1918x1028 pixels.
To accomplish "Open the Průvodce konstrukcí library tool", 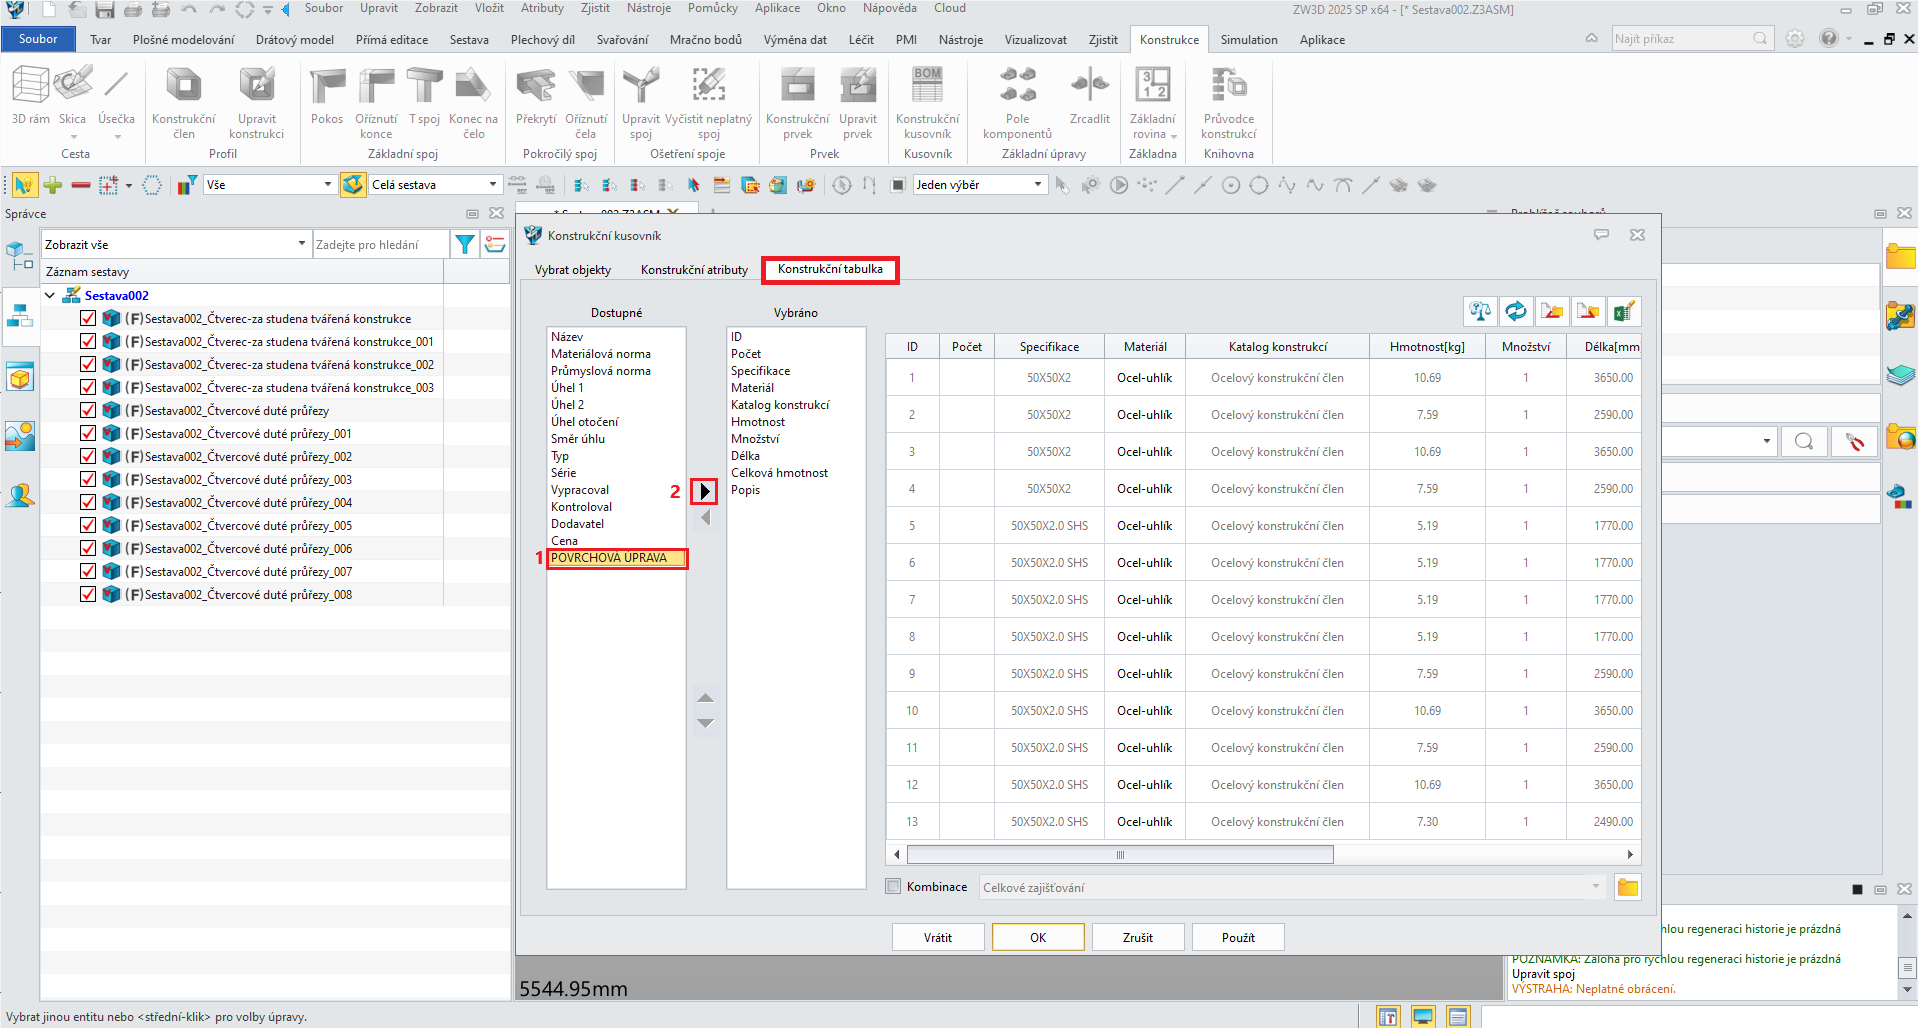I will pyautogui.click(x=1228, y=103).
